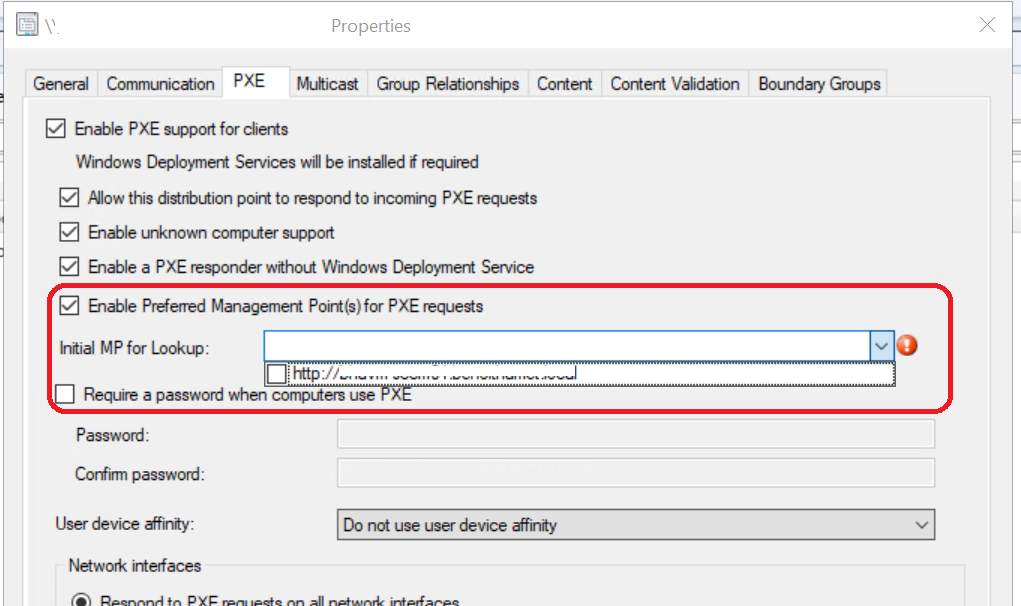This screenshot has width=1021, height=606.
Task: Check the http management point list entry
Action: coord(277,374)
